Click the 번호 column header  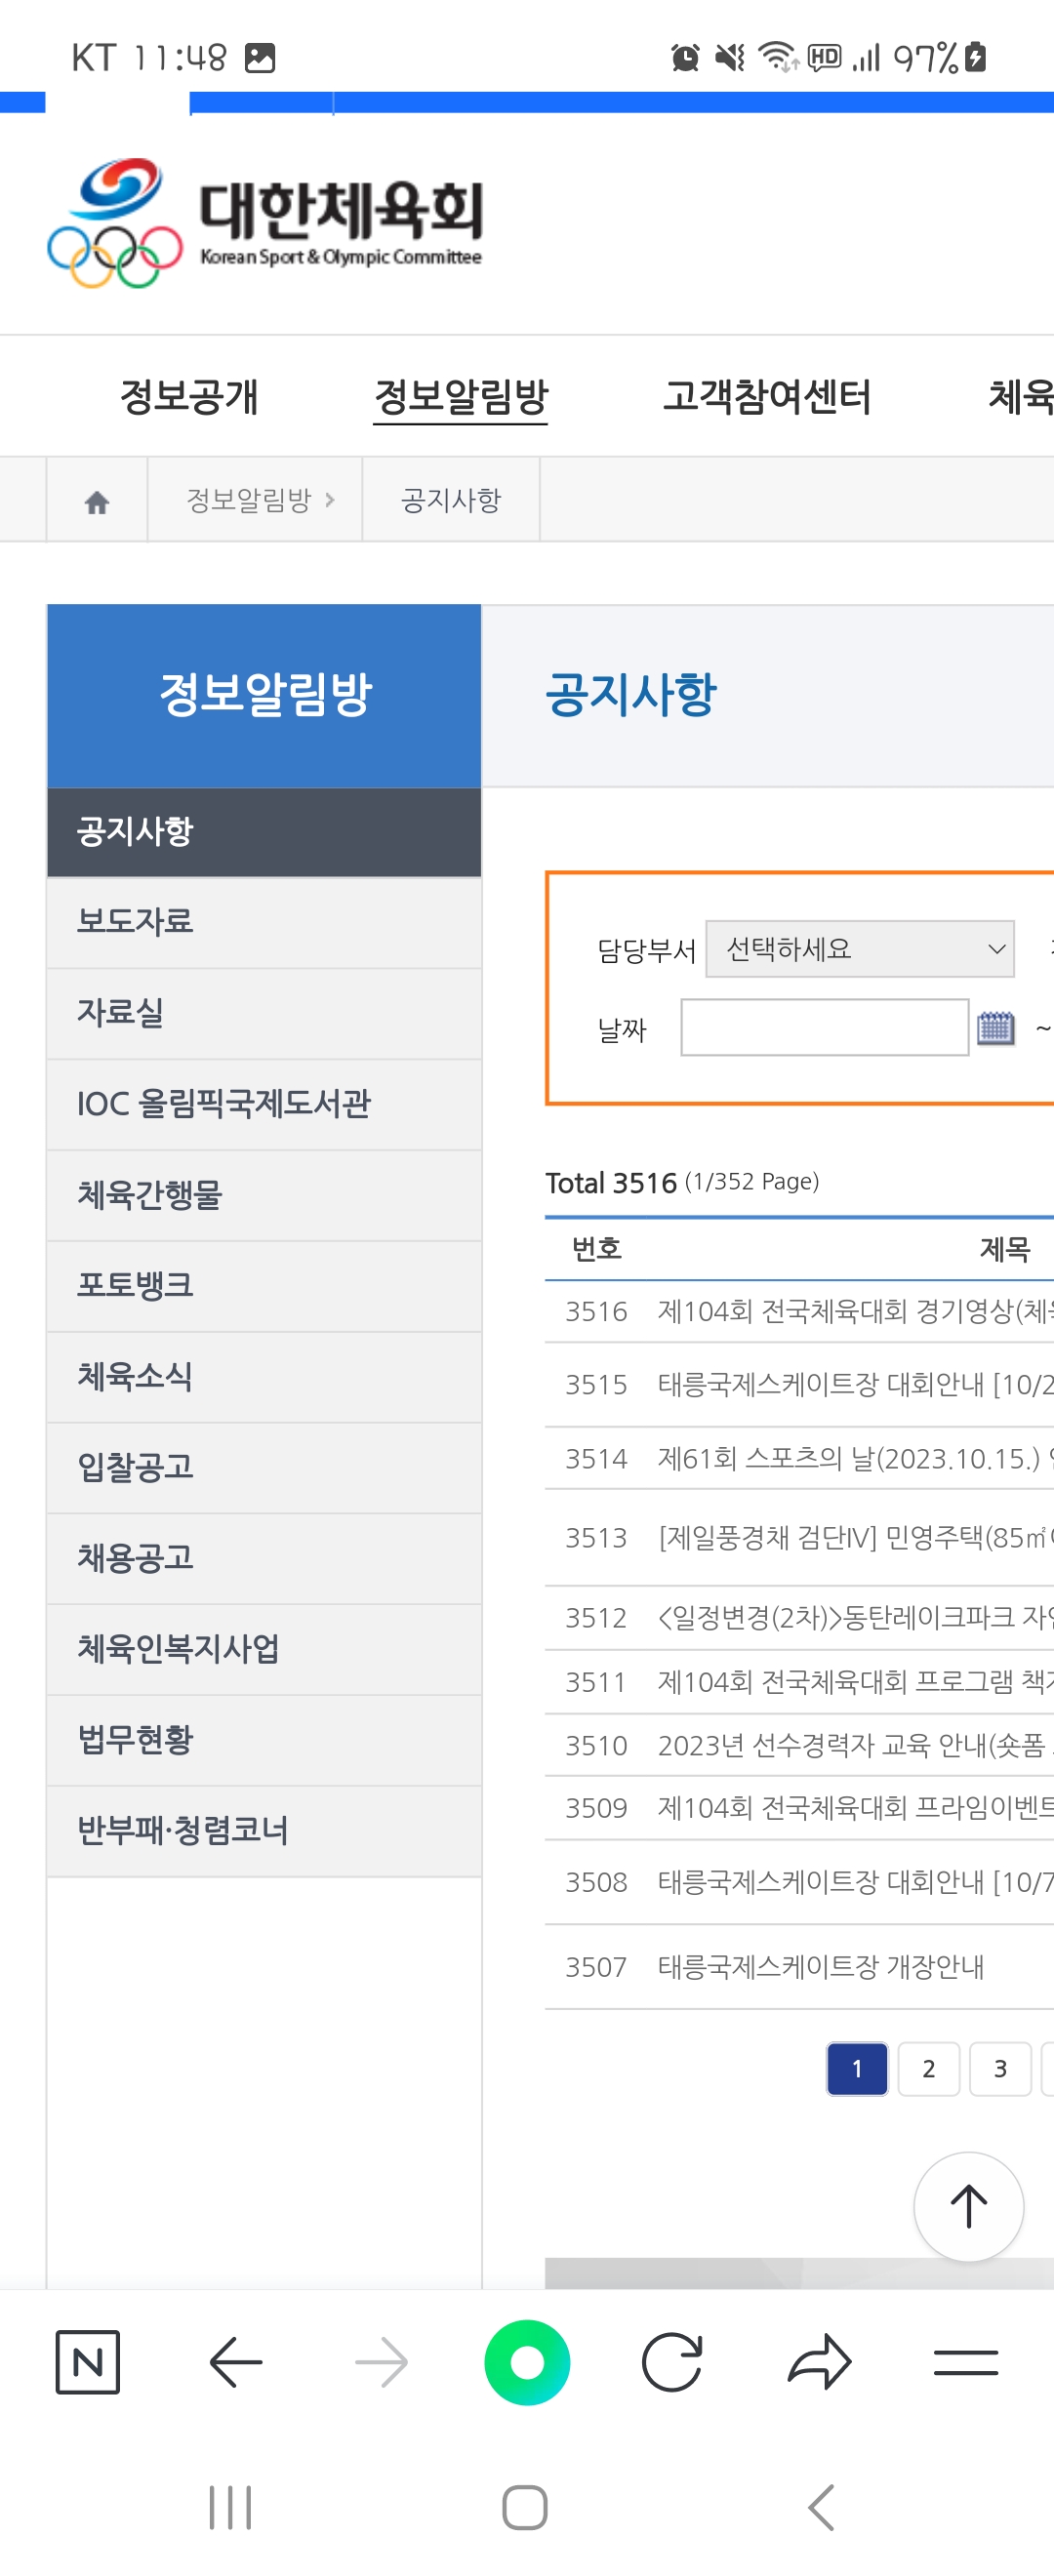pos(597,1248)
